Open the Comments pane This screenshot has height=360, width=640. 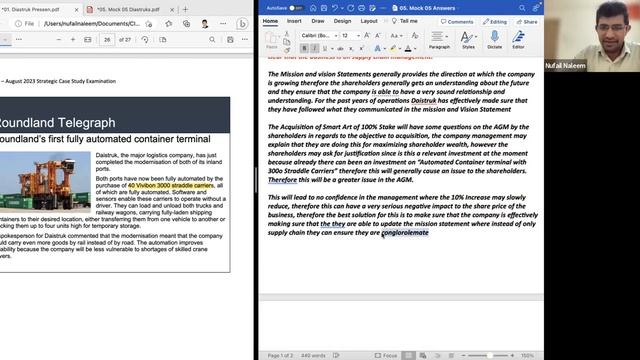[457, 22]
